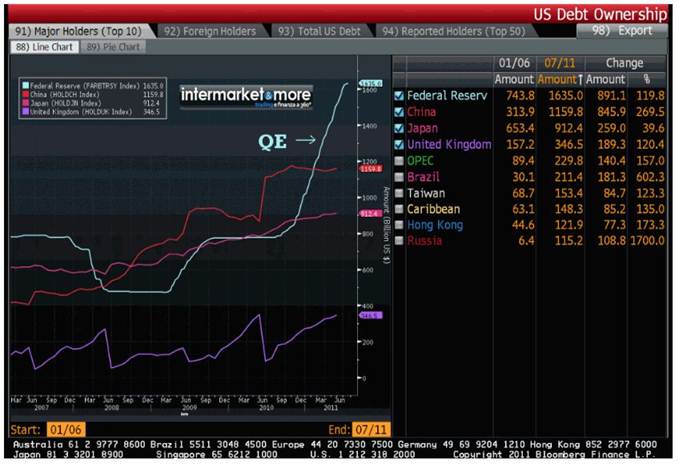Select the Hong Kong row label
This screenshot has width=679, height=465.
pos(435,225)
